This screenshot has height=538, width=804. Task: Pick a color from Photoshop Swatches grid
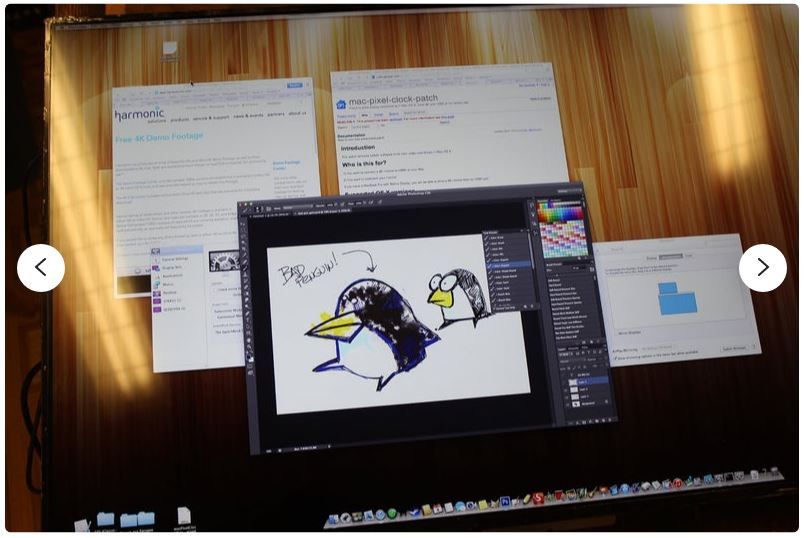tap(561, 230)
